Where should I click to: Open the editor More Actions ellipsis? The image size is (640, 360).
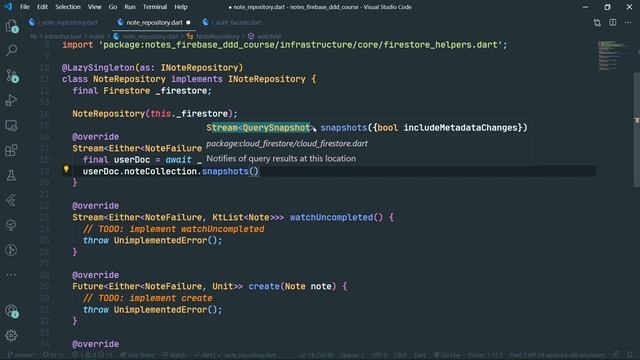(628, 22)
